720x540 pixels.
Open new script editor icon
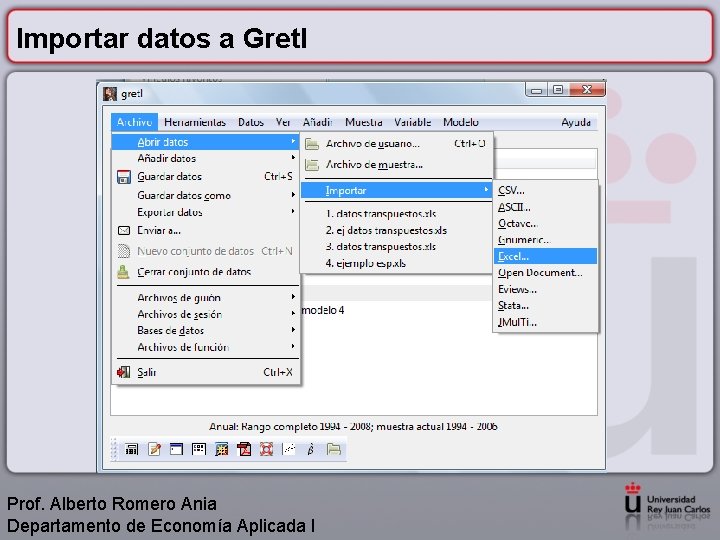(154, 449)
